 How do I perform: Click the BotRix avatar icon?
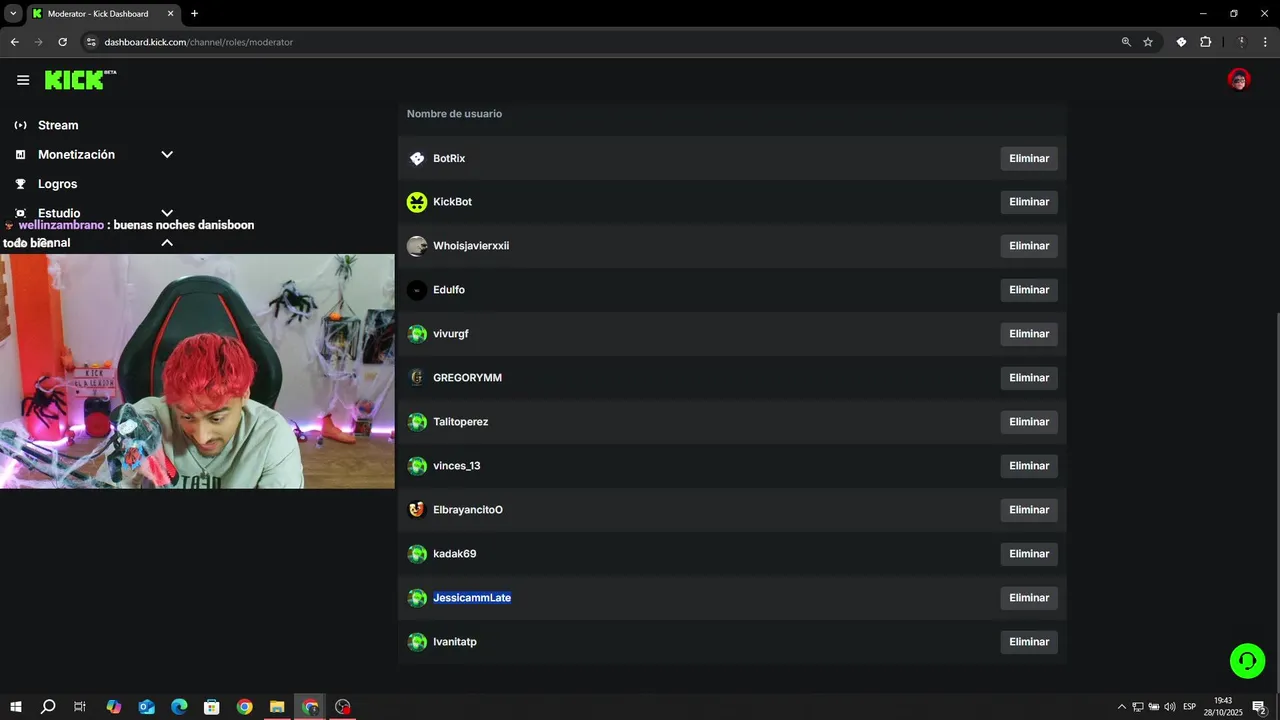coord(417,158)
